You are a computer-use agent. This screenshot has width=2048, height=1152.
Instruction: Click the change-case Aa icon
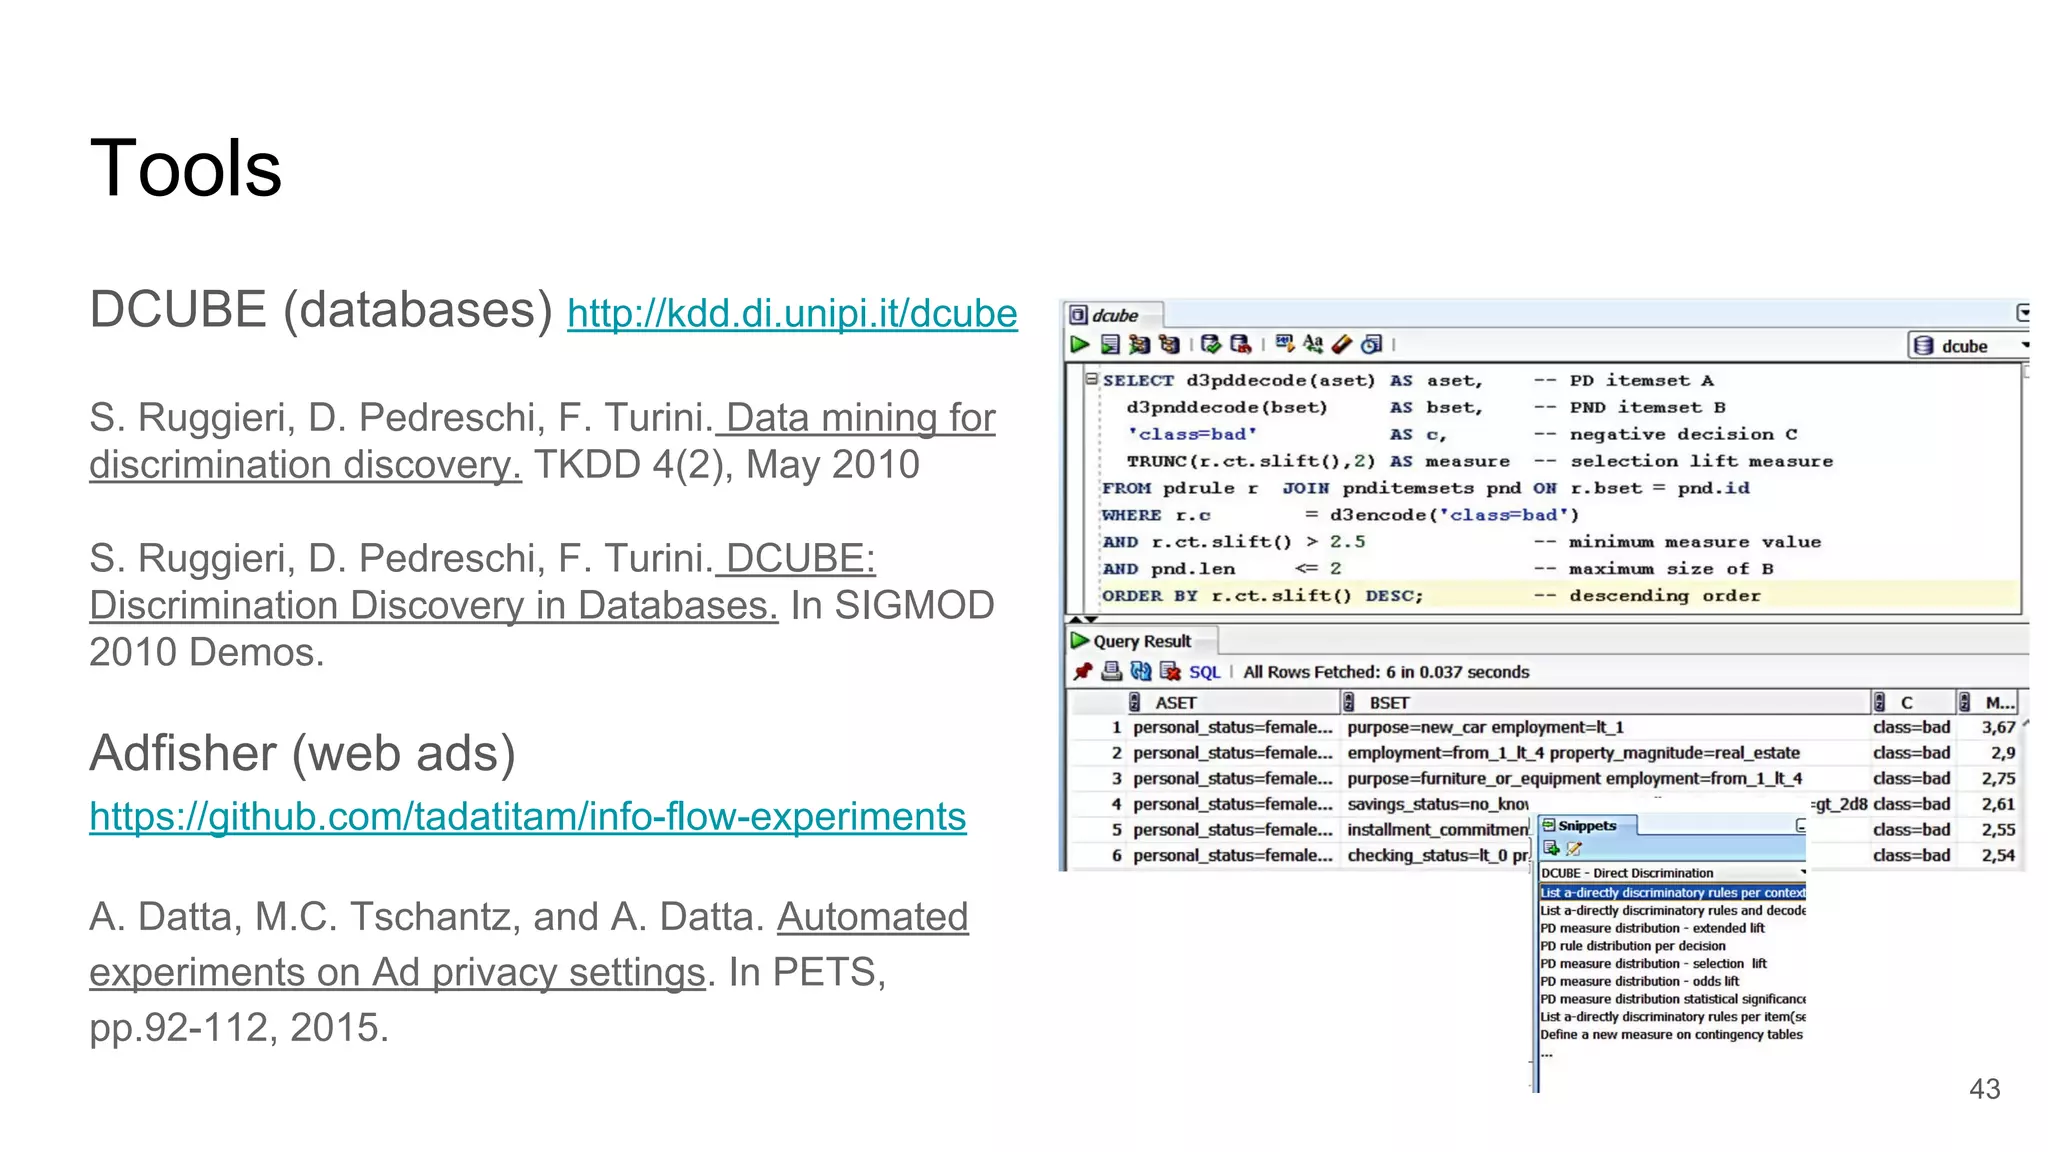click(x=1313, y=345)
